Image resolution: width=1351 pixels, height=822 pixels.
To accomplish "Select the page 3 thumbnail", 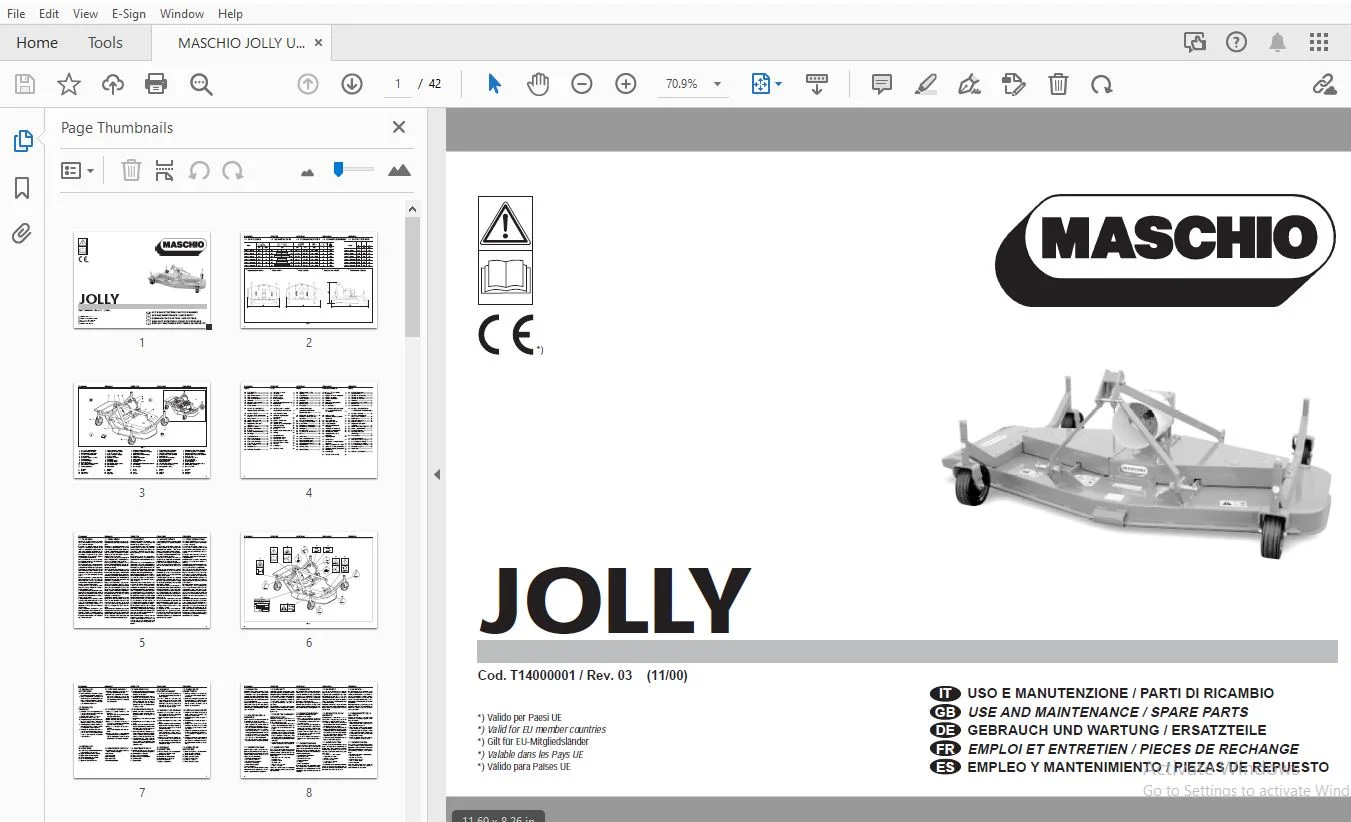I will (x=142, y=431).
